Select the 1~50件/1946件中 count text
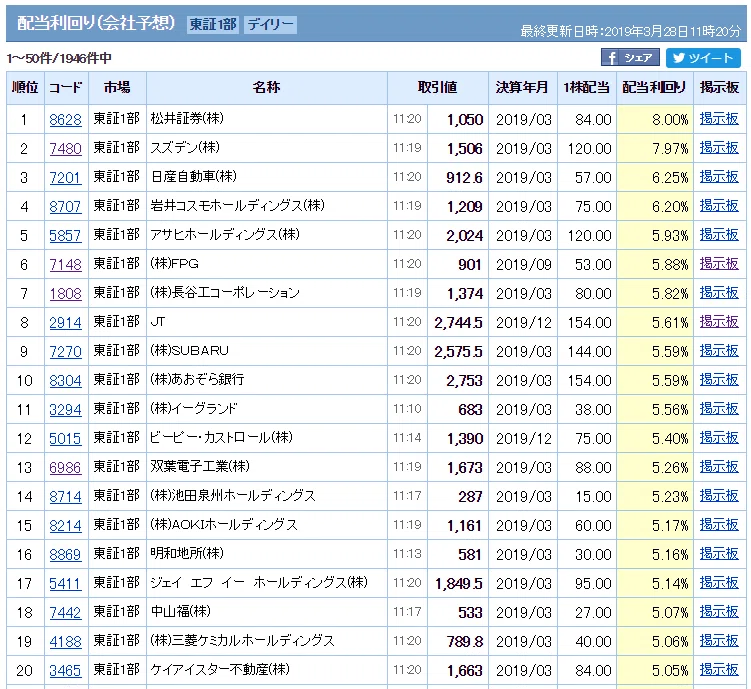The height and width of the screenshot is (689, 751). point(59,58)
